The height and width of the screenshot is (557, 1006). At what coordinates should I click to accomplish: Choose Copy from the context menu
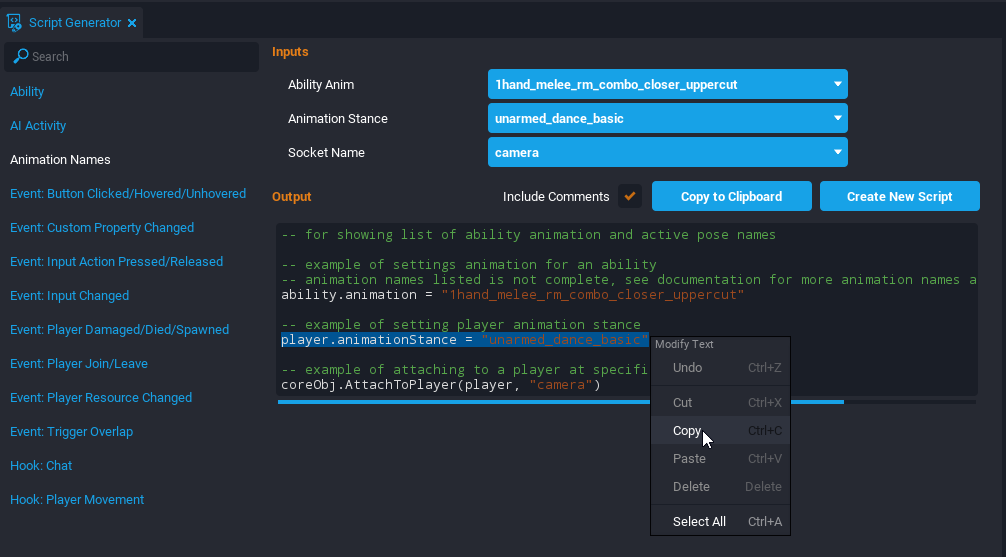pyautogui.click(x=687, y=431)
